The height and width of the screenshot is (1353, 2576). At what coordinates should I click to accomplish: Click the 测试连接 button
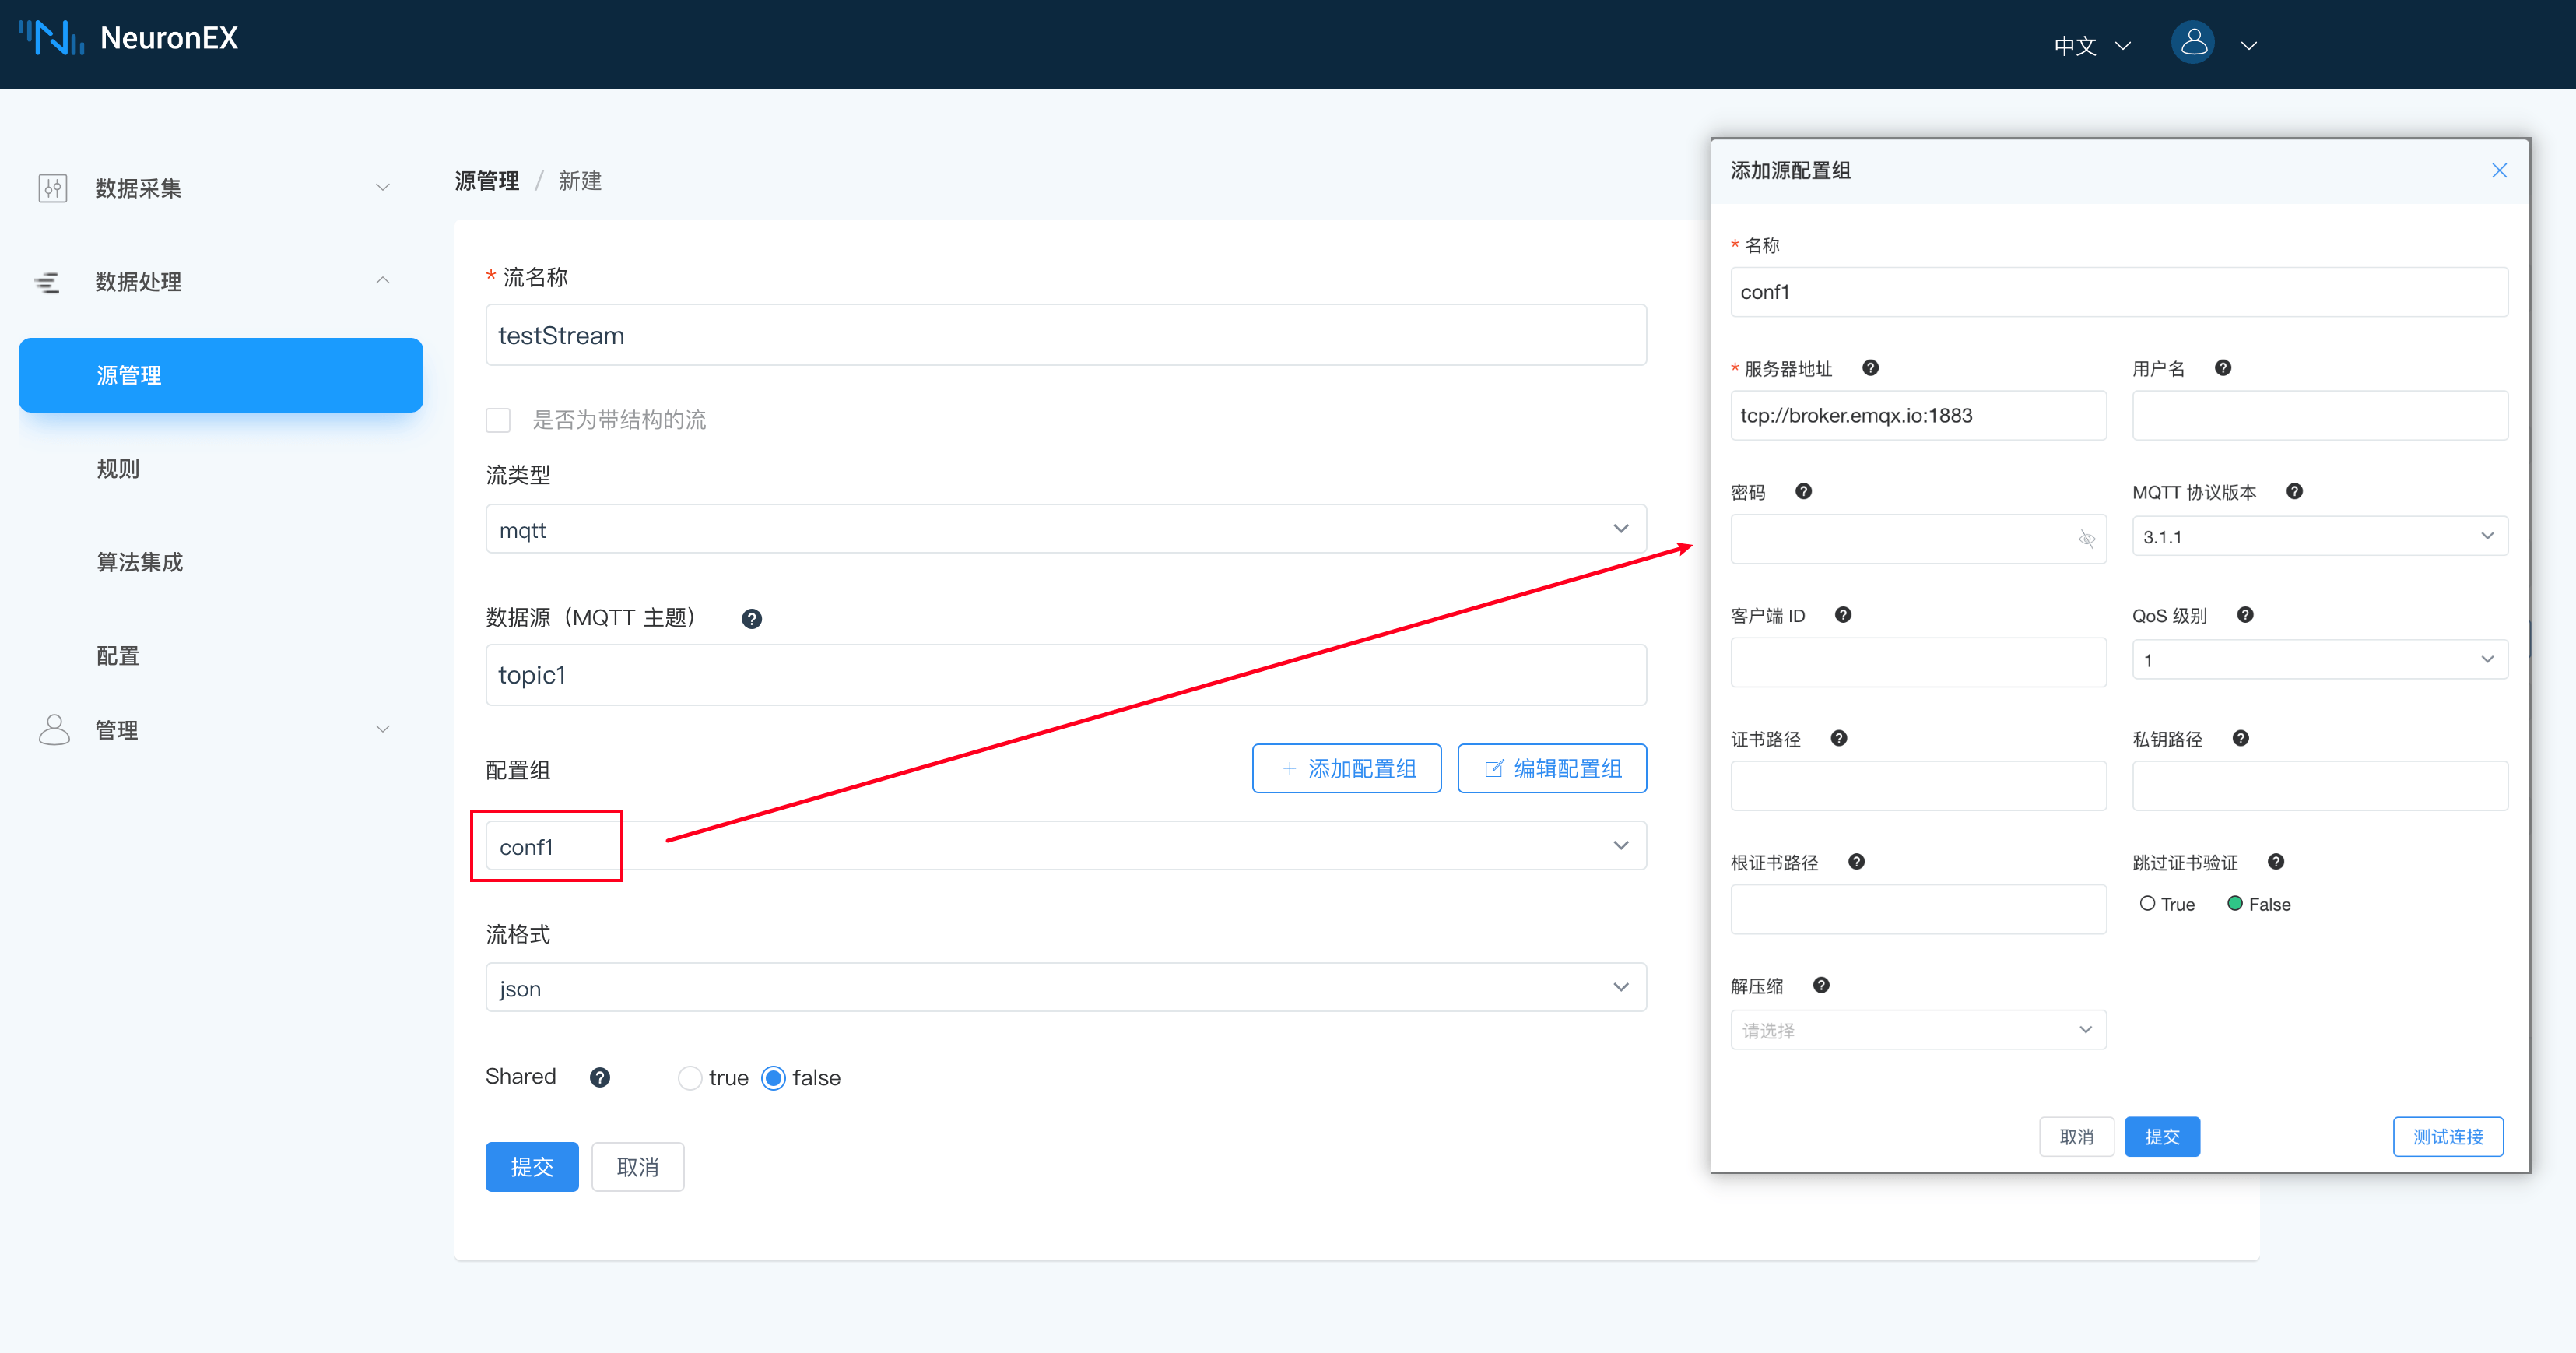(x=2447, y=1137)
